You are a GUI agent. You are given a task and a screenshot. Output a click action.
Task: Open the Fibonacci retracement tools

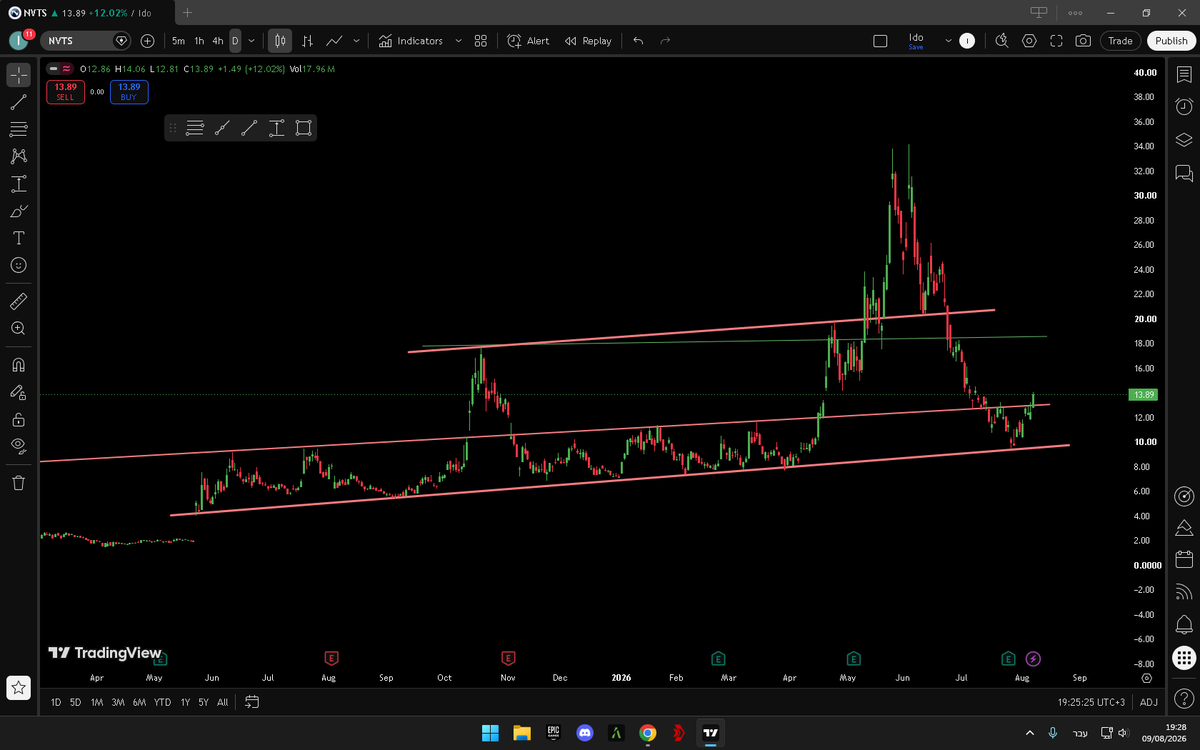tap(18, 129)
